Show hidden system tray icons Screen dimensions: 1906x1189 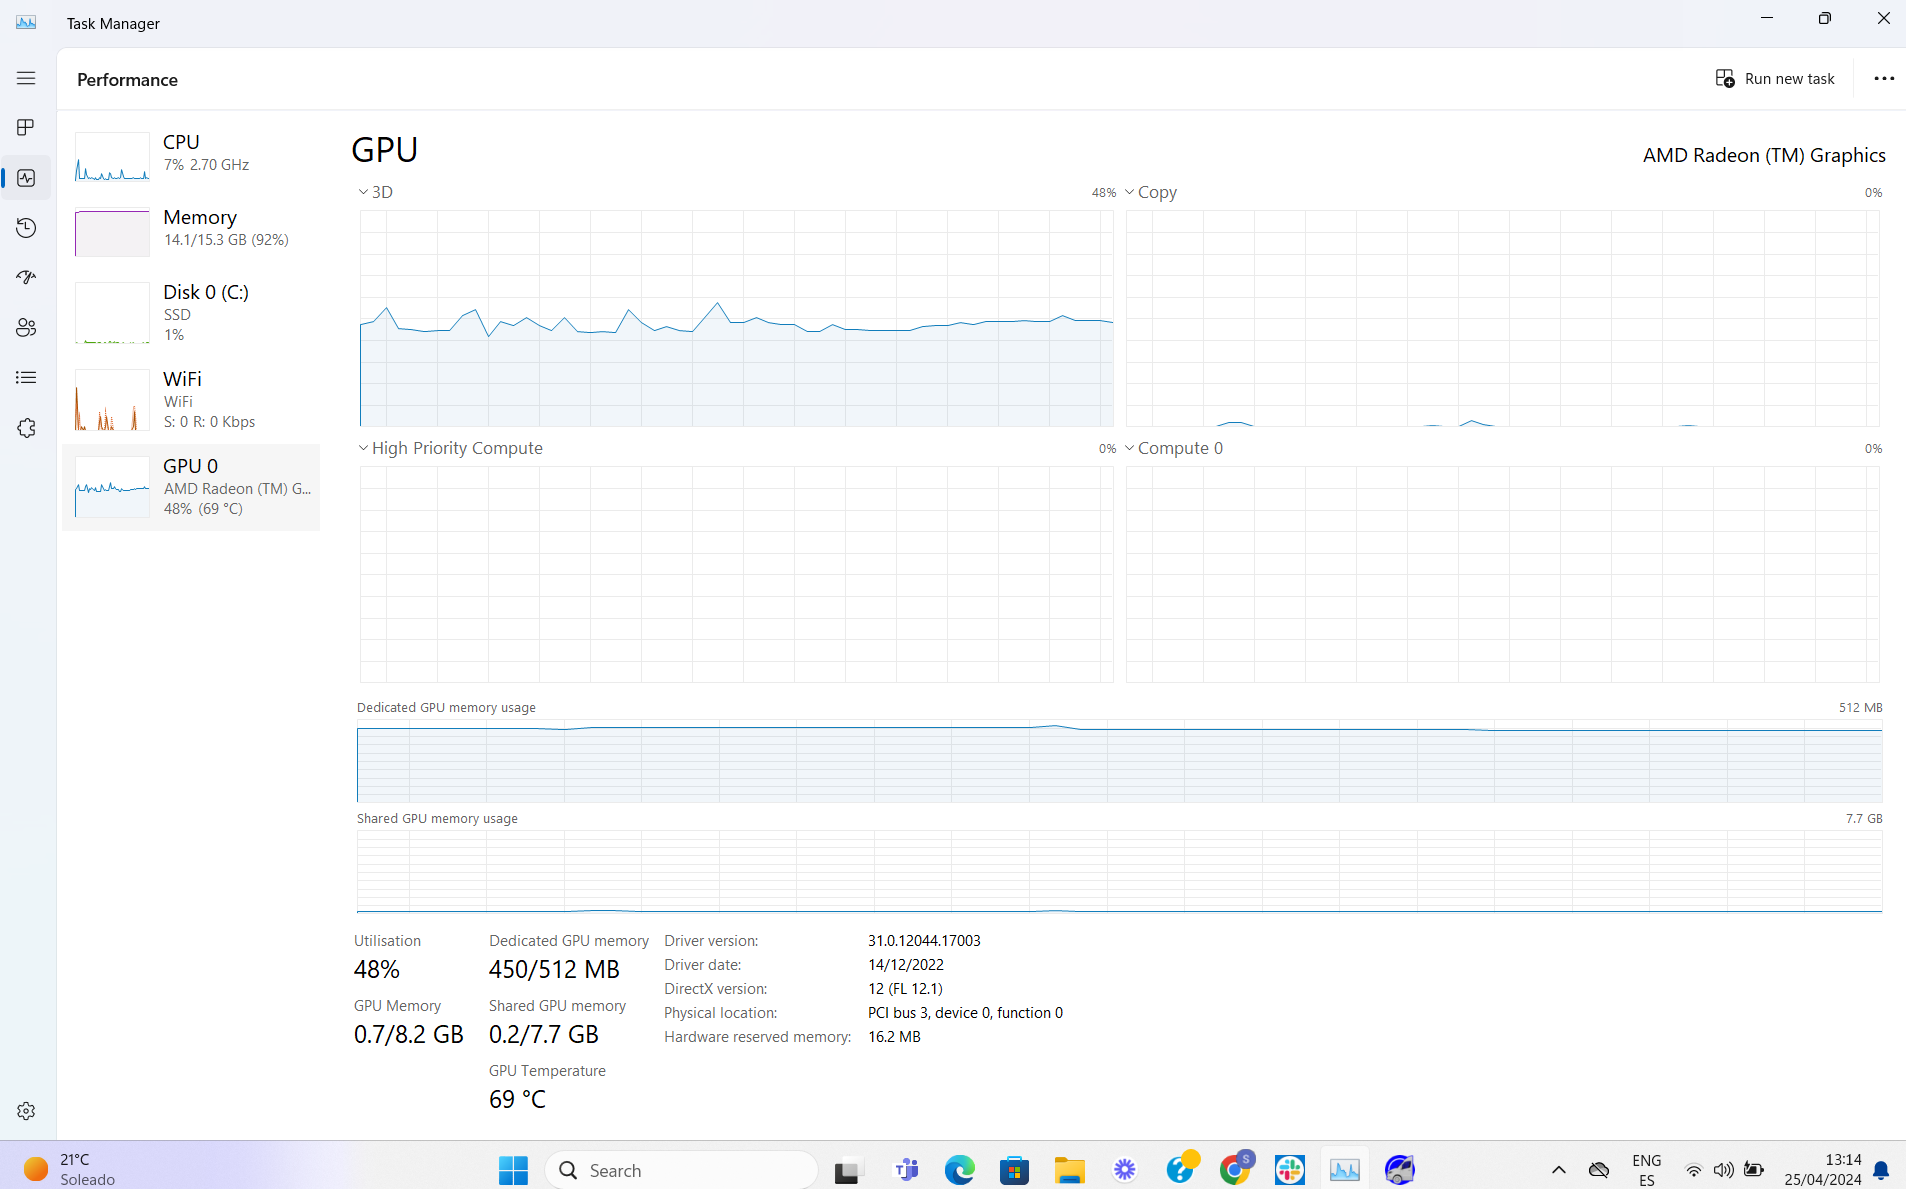pyautogui.click(x=1558, y=1170)
